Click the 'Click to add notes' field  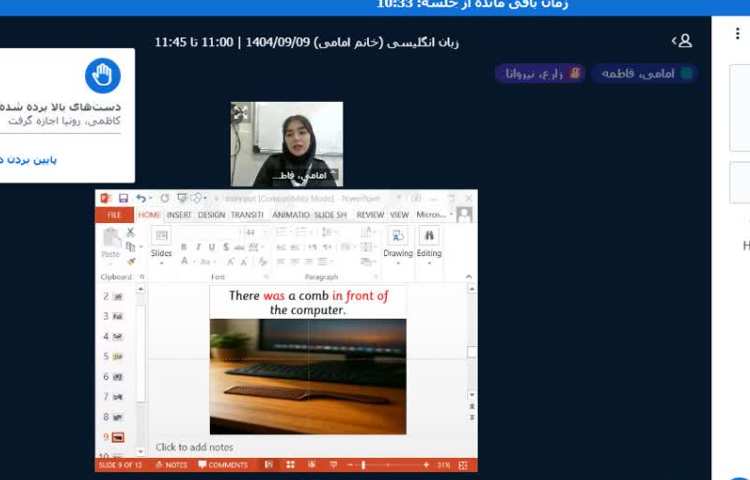(x=194, y=447)
